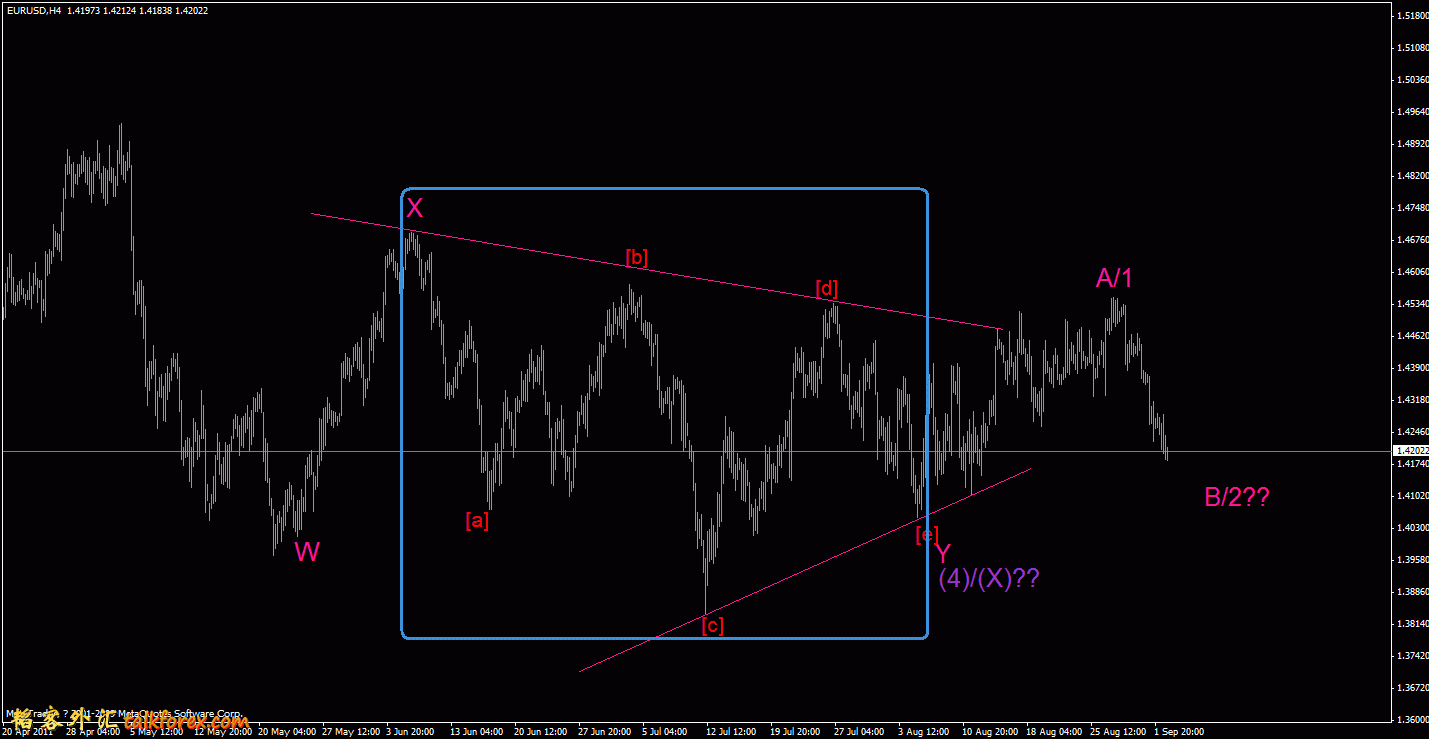Viewport: 1429px width, 739px height.
Task: Click the red "[b]" wave label
Action: click(637, 257)
